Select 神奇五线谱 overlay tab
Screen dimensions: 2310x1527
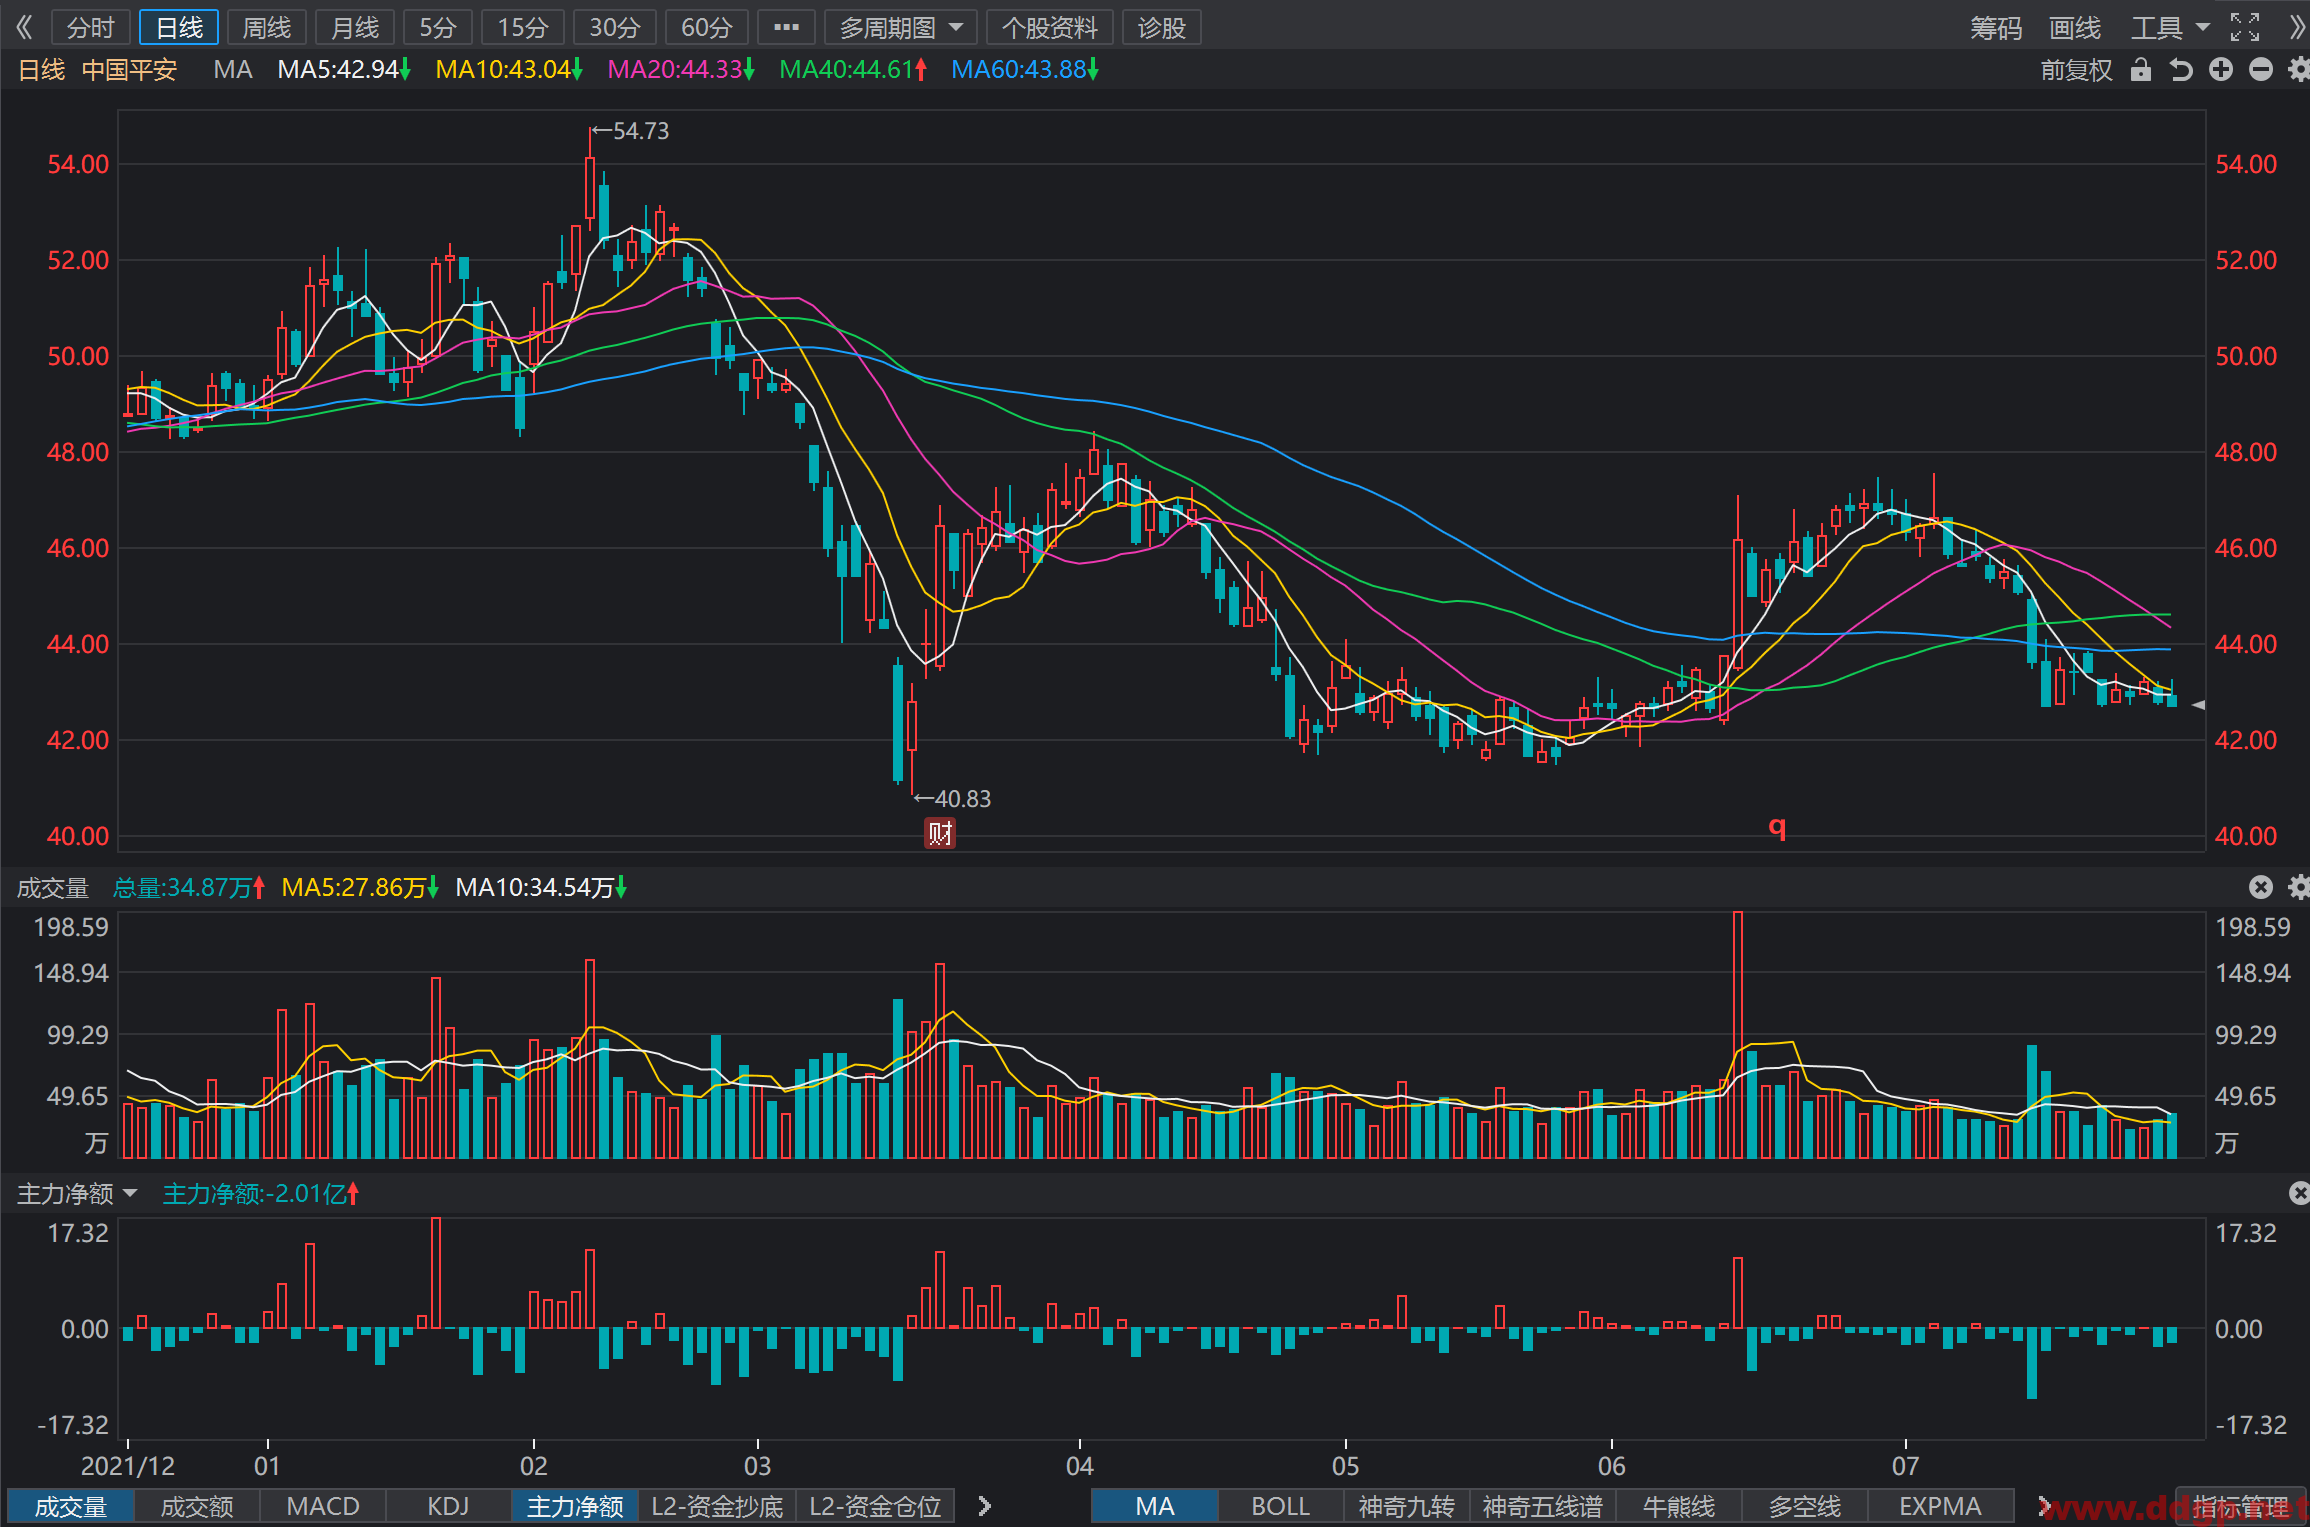[1543, 1506]
